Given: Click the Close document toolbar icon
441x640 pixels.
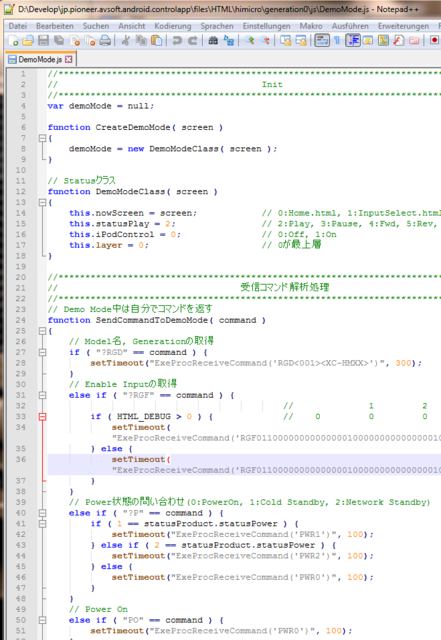Looking at the screenshot, I should tap(75, 40).
